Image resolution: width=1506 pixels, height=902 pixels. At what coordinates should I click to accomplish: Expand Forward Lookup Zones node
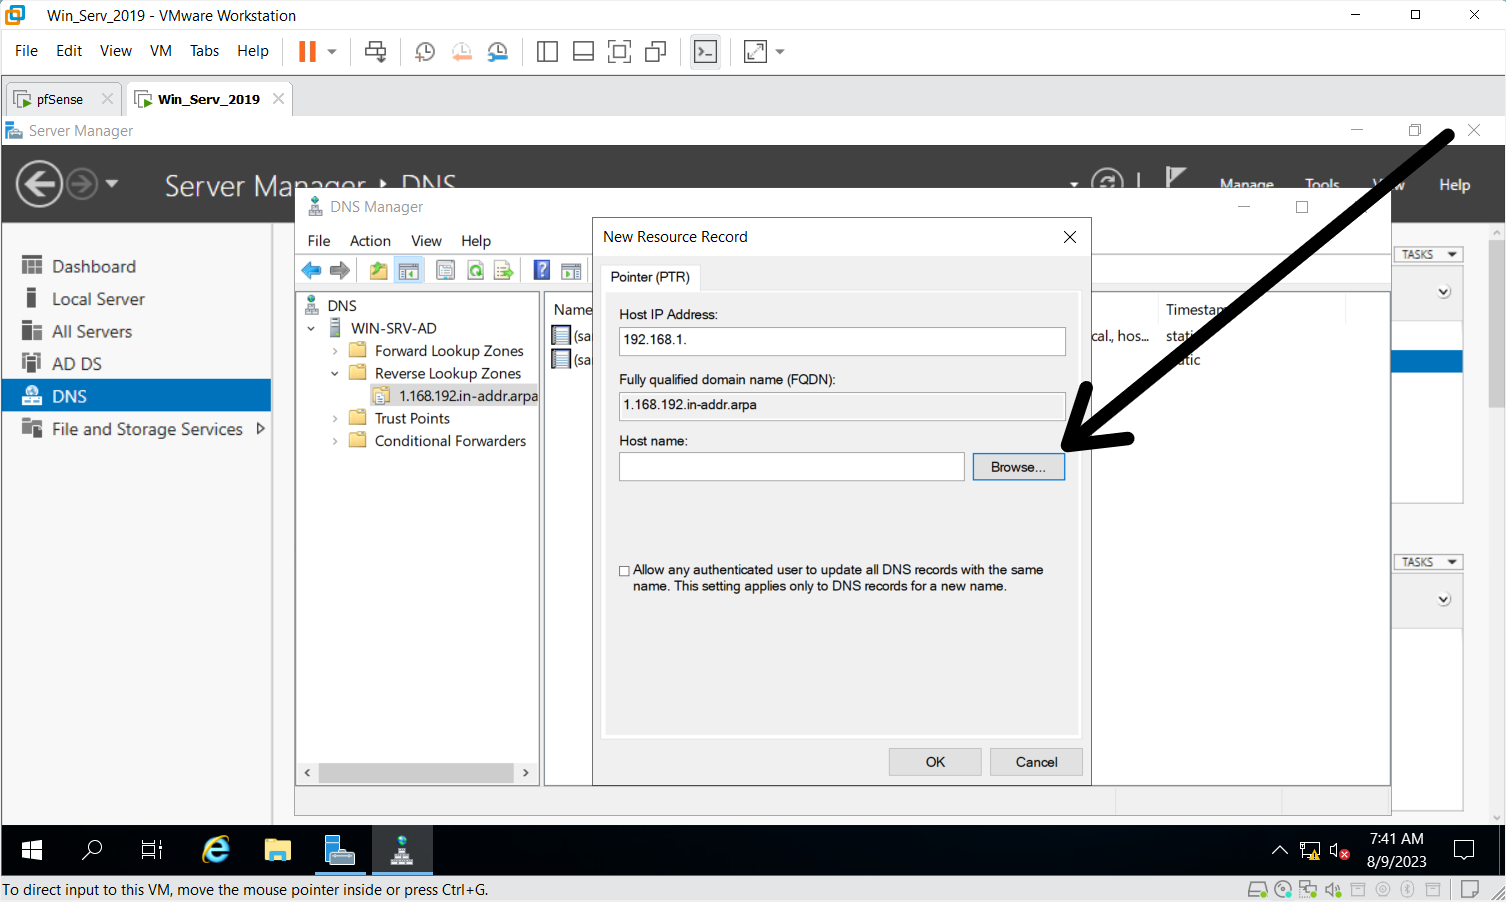[x=335, y=351]
